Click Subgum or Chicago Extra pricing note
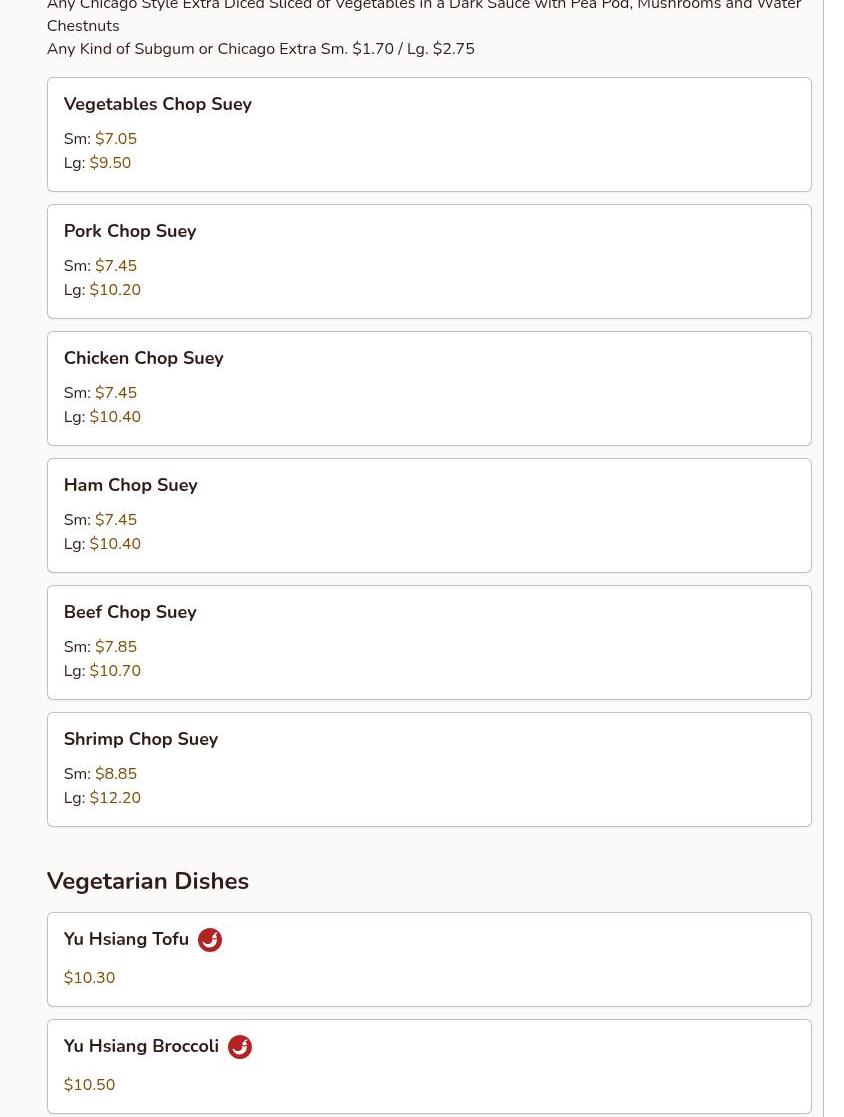 pos(261,48)
